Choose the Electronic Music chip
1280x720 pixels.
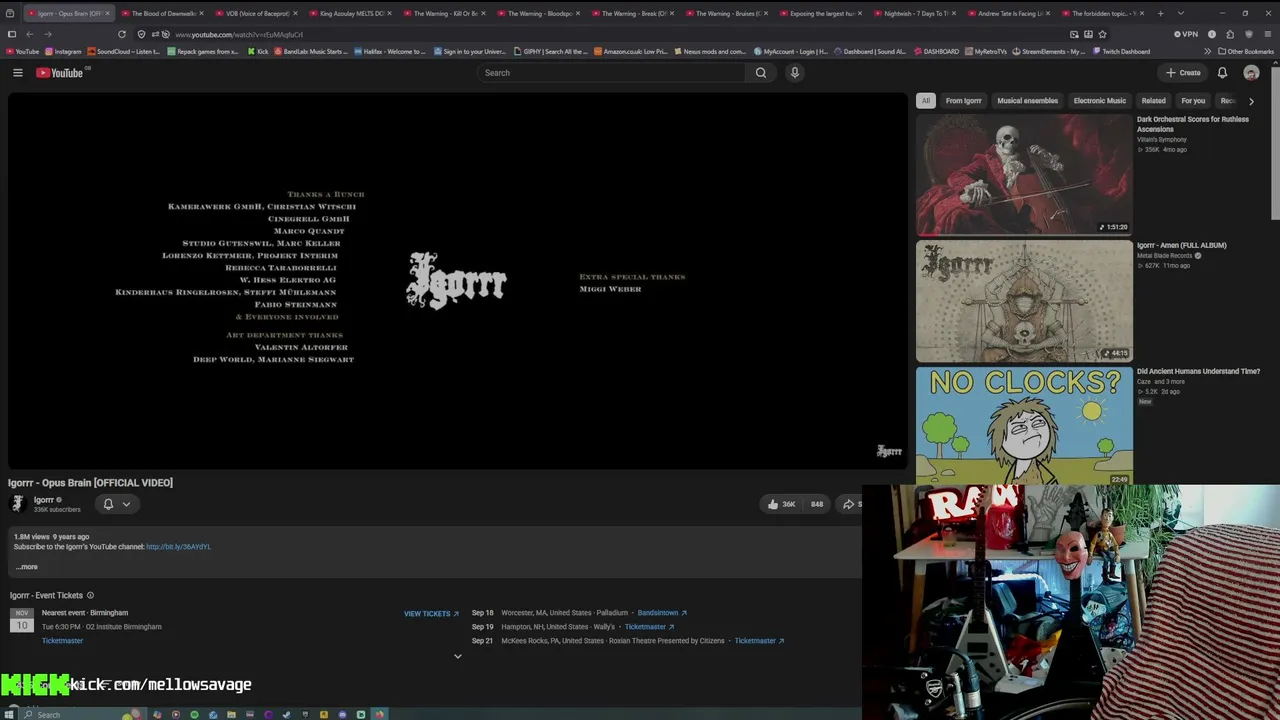click(1099, 100)
